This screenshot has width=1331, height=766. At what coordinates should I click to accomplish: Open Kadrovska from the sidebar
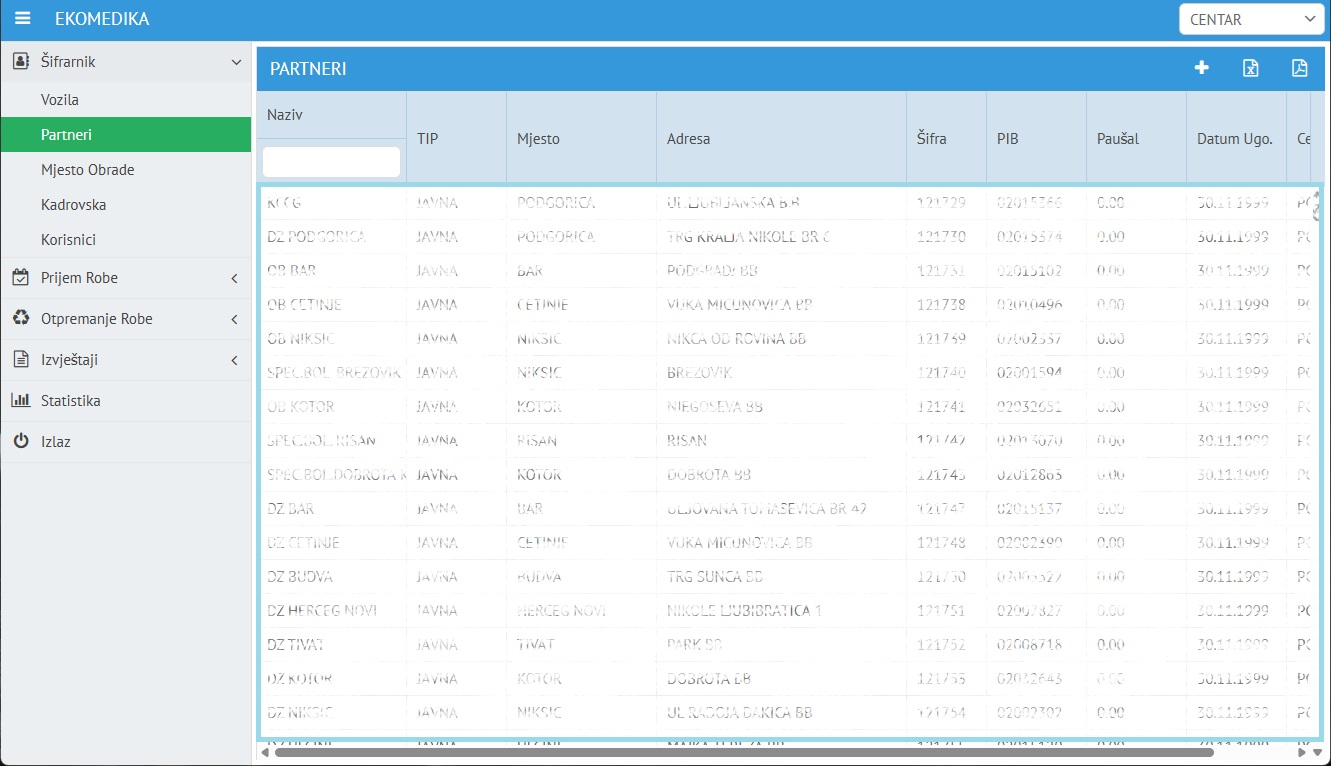73,205
